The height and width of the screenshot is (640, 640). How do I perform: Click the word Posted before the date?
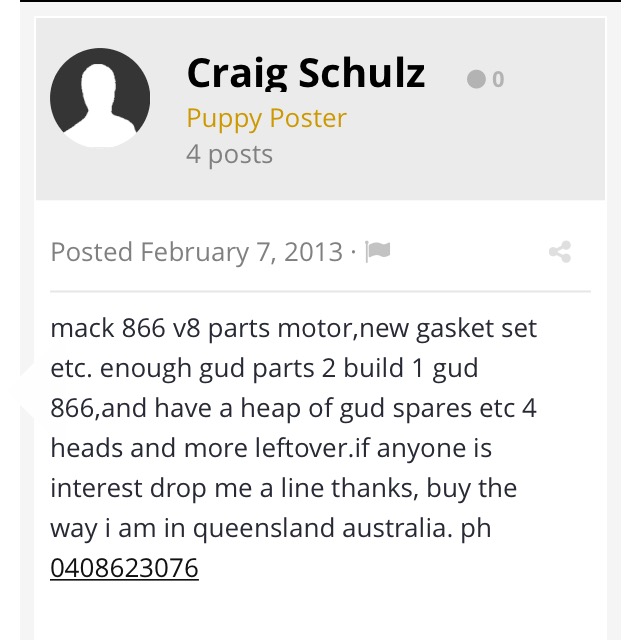pyautogui.click(x=91, y=252)
